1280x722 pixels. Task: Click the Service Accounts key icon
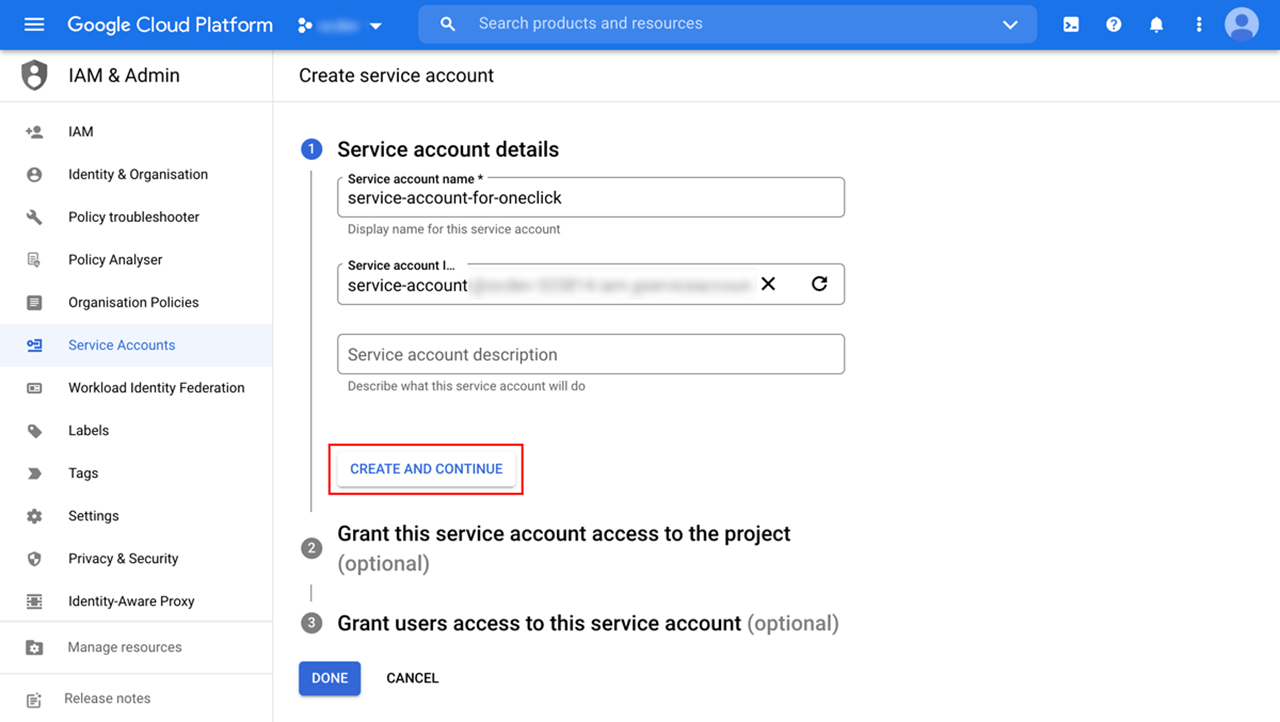click(34, 345)
